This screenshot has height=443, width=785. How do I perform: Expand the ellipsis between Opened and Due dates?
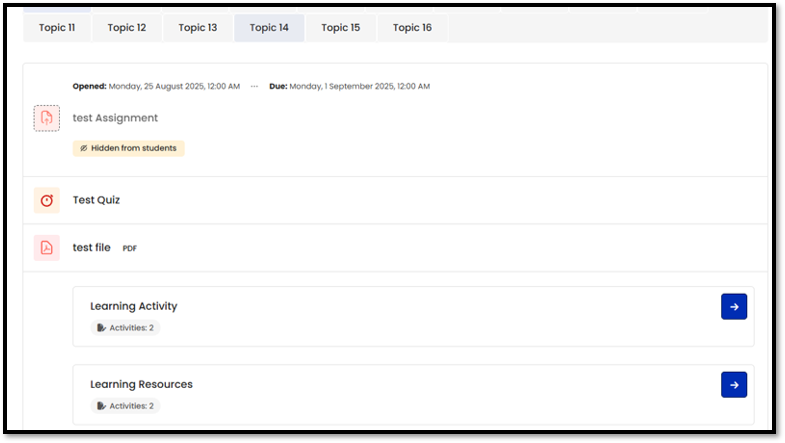point(254,87)
